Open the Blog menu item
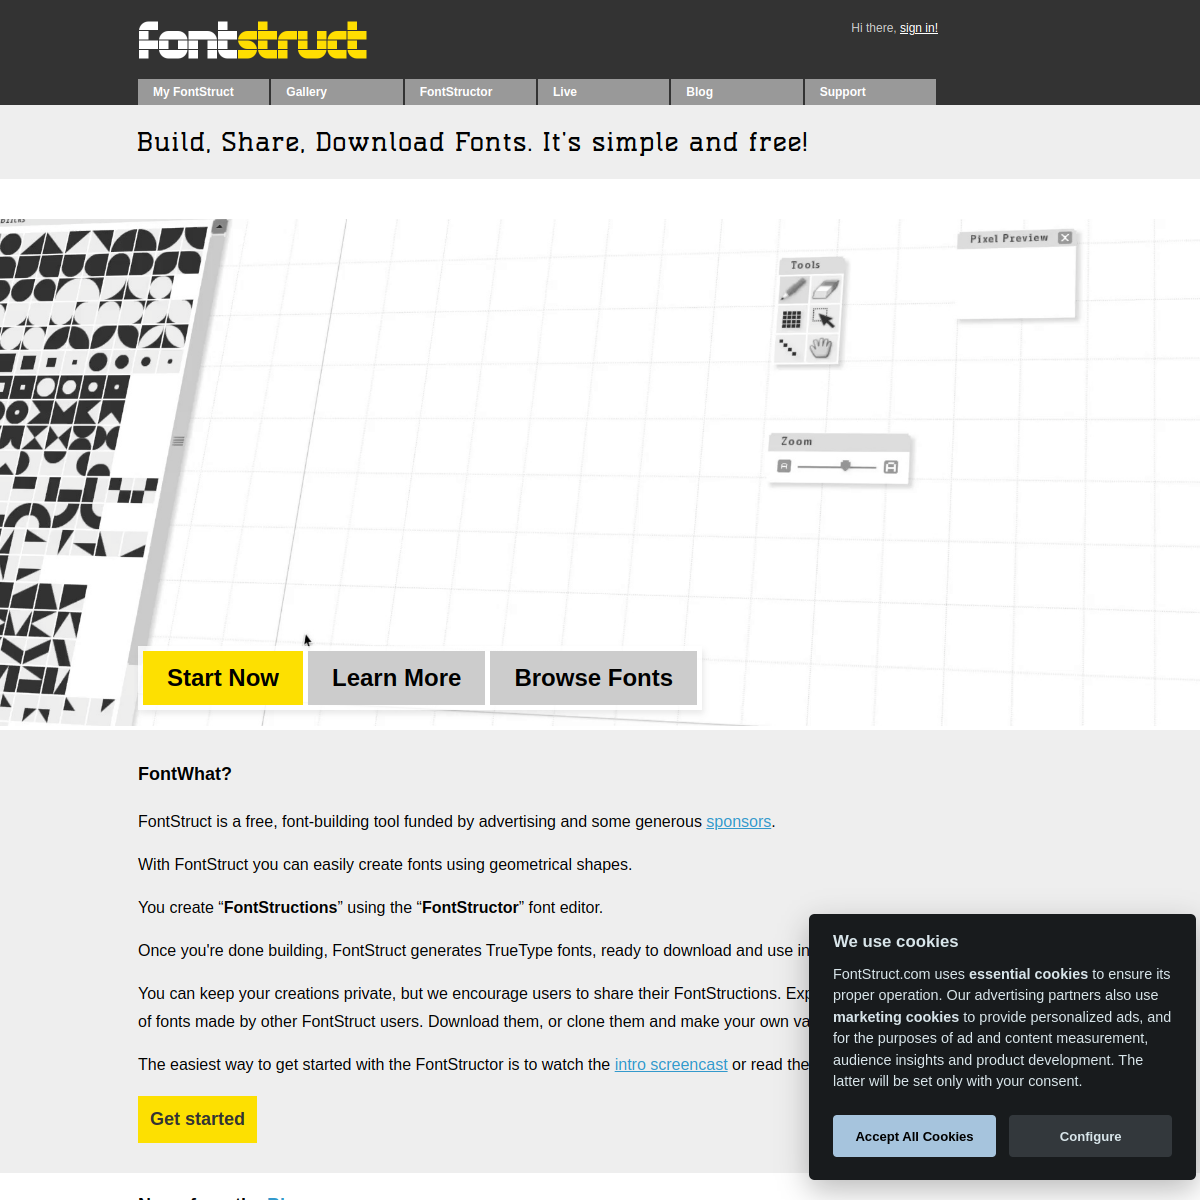The width and height of the screenshot is (1200, 1200). [699, 91]
